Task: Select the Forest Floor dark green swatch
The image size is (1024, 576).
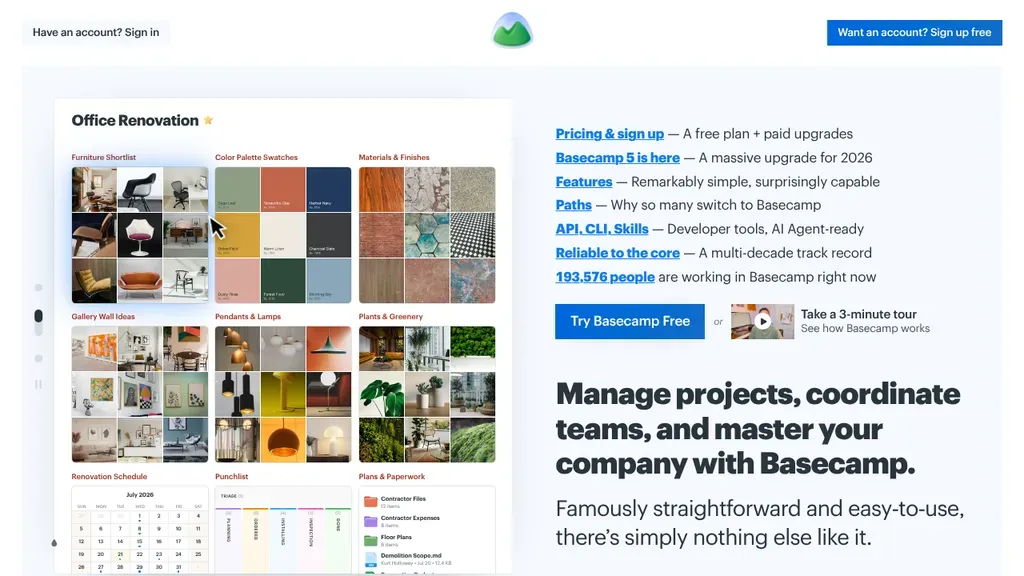Action: tap(283, 281)
